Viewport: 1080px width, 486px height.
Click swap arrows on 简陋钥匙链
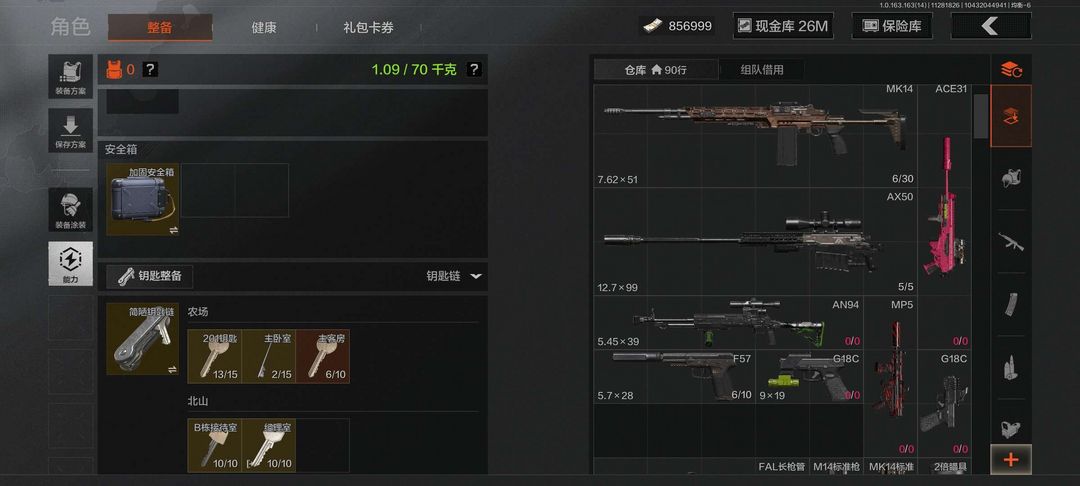(x=173, y=370)
